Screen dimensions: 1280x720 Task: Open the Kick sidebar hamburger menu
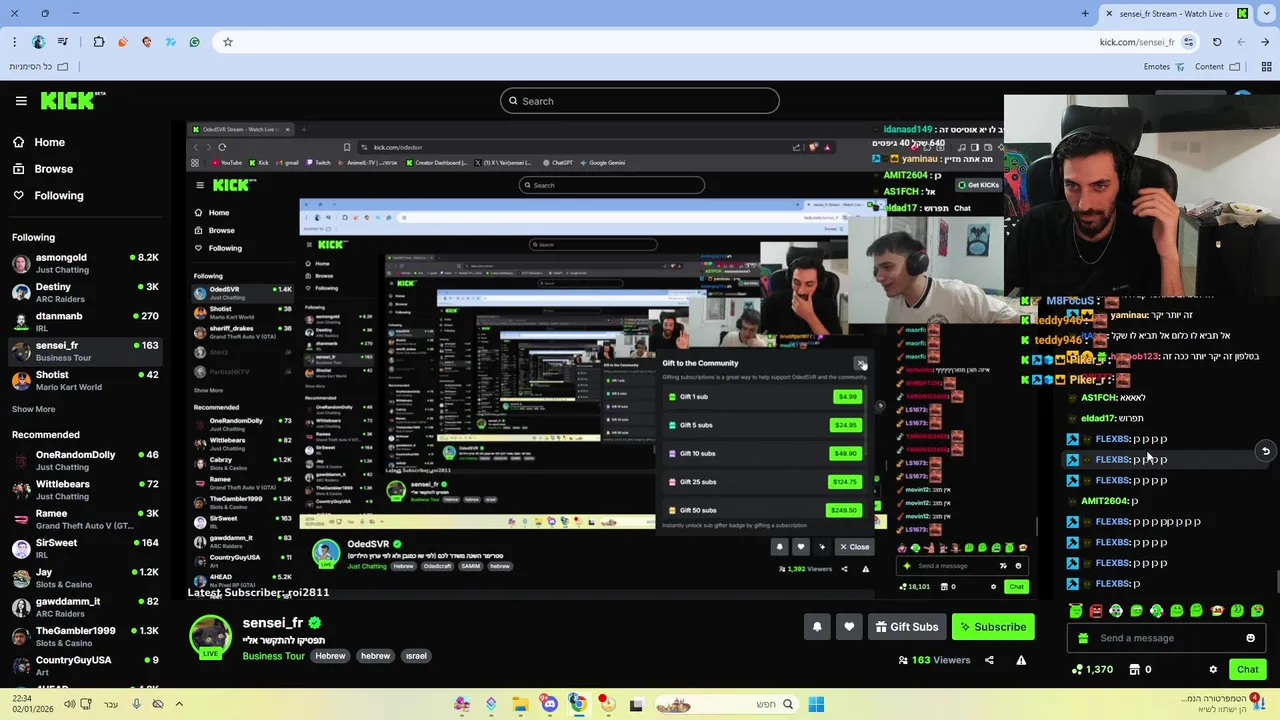(x=21, y=101)
